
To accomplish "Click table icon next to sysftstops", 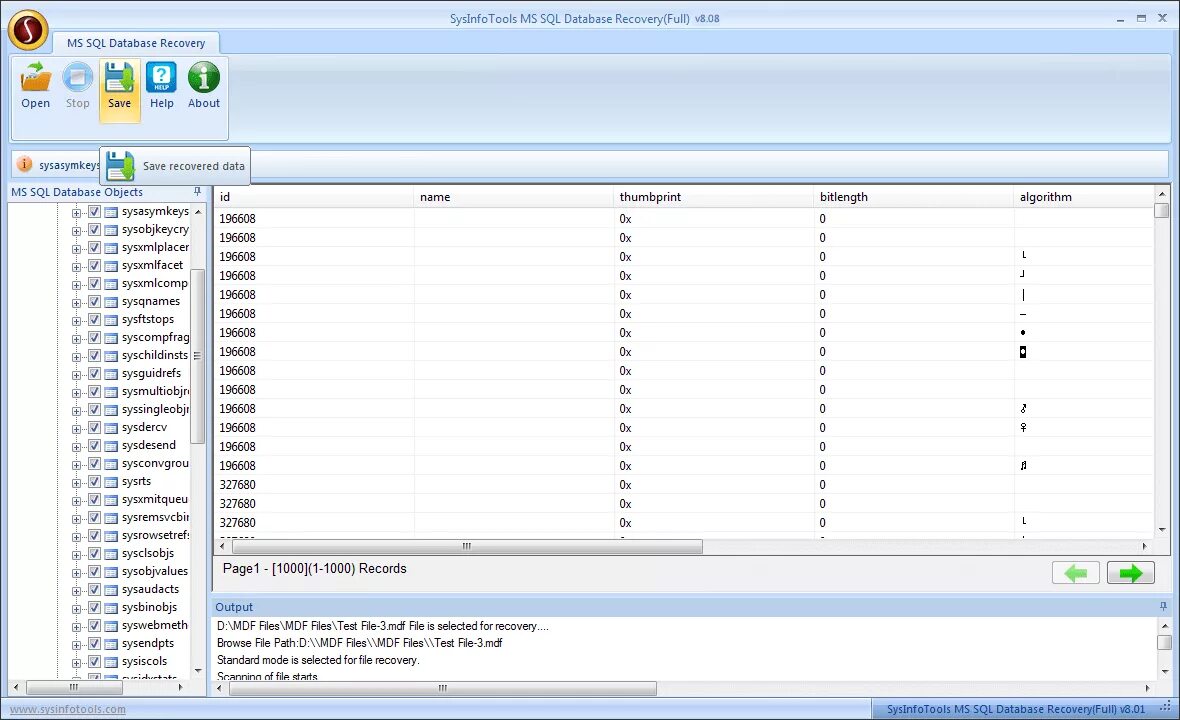I will [111, 321].
